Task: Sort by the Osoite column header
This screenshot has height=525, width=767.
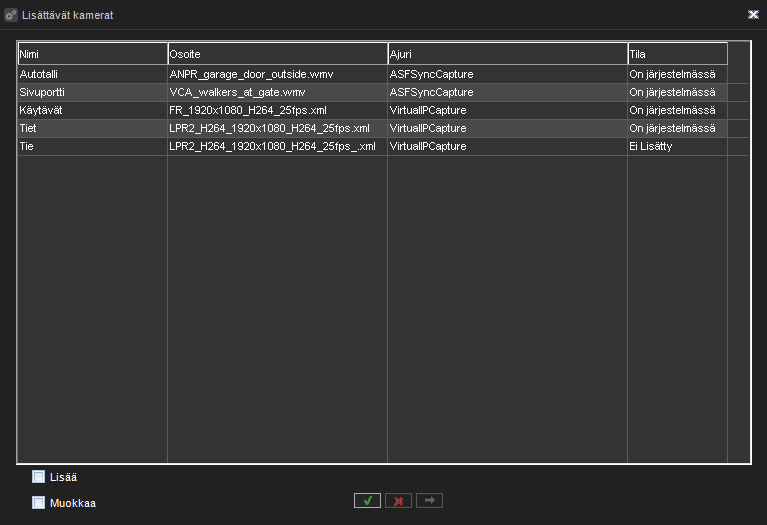Action: (277, 54)
